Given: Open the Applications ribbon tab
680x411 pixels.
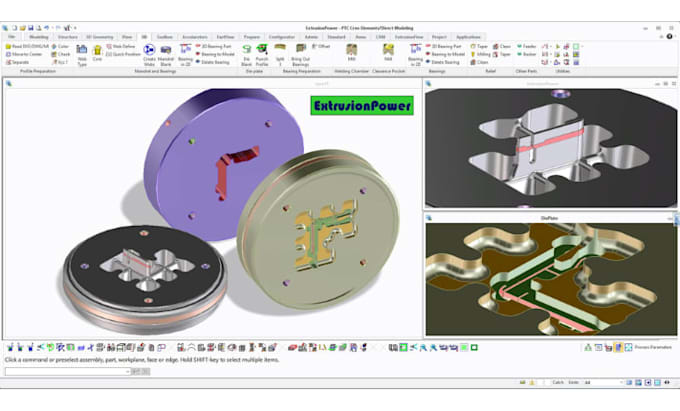Looking at the screenshot, I should 468,37.
